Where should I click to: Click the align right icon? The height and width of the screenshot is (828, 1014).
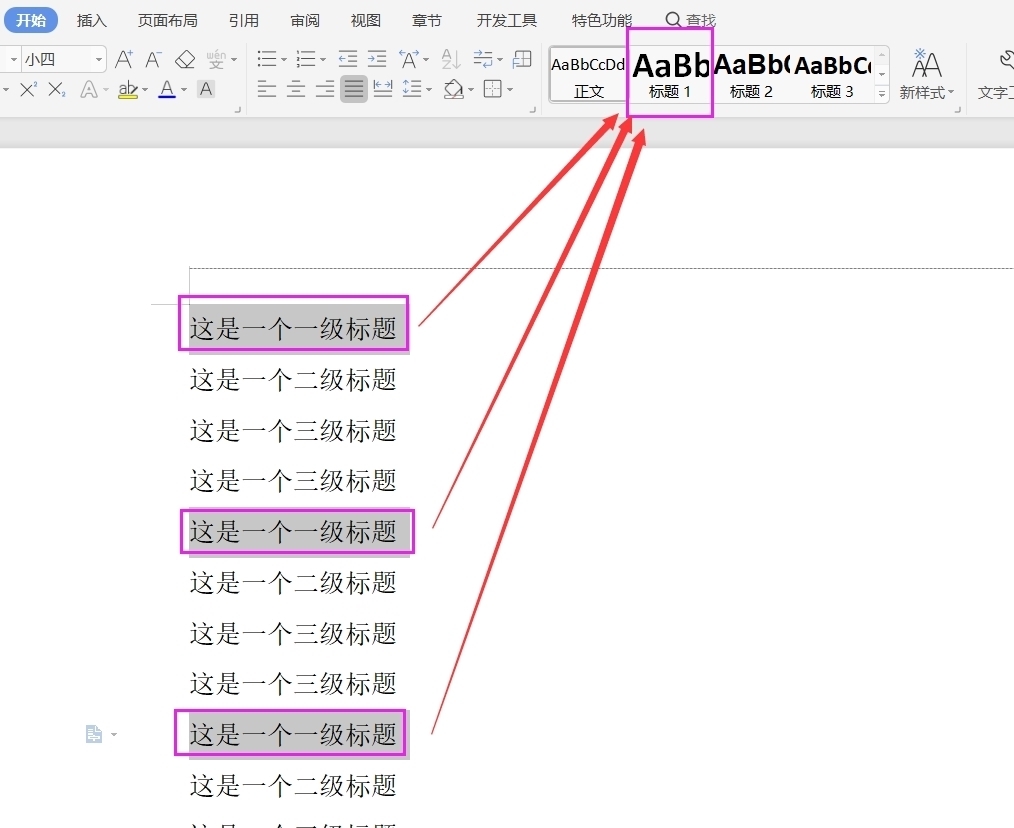(x=325, y=90)
